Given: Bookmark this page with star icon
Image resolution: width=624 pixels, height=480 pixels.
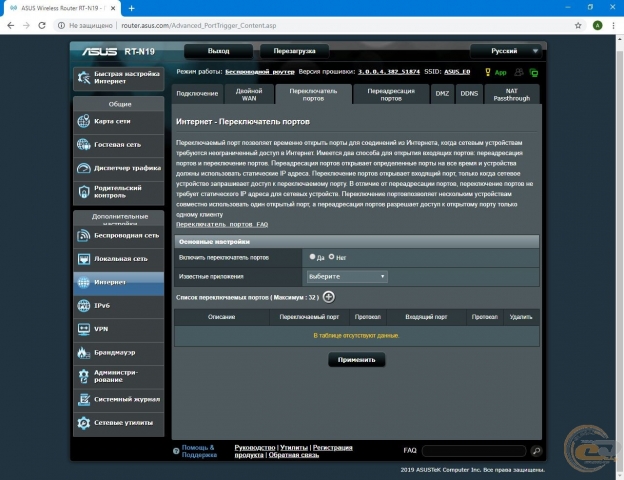Looking at the screenshot, I should 578,25.
